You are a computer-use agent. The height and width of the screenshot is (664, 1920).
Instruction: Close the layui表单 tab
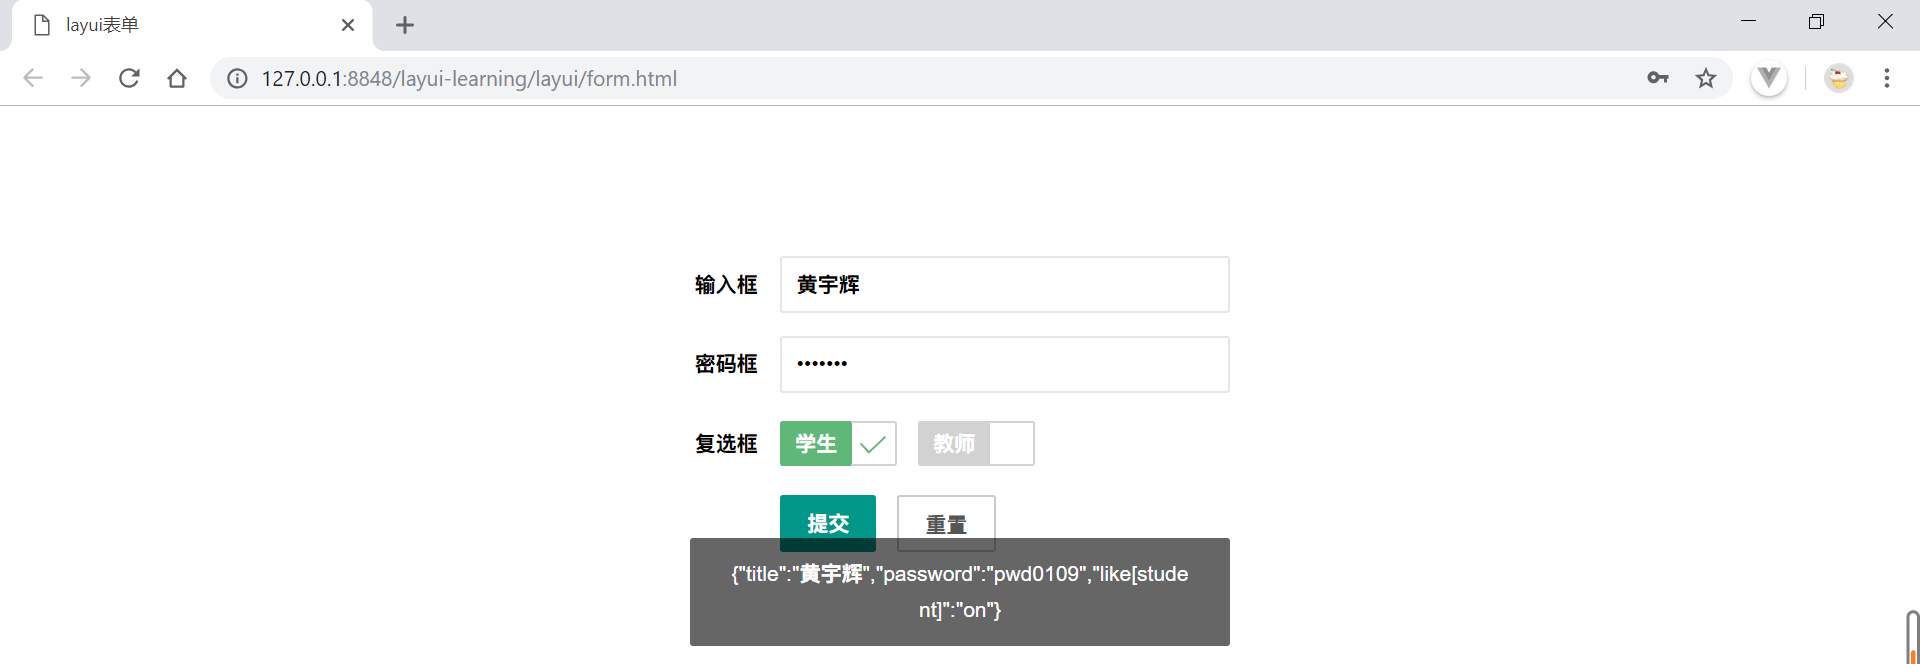(348, 25)
